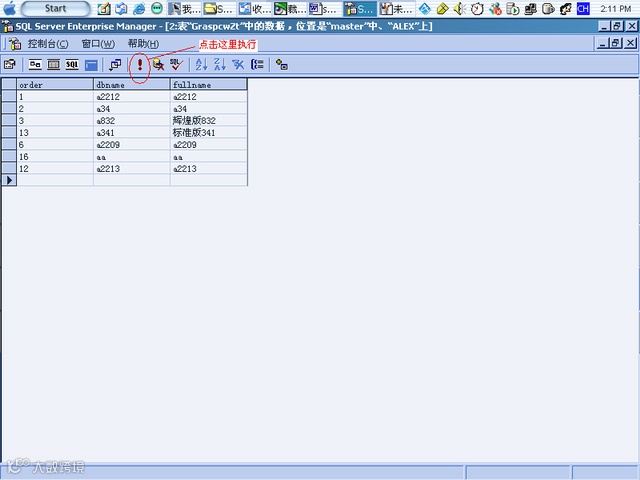This screenshot has width=640, height=480.
Task: Switch to the folder taskbar button S...
Action: (x=220, y=8)
